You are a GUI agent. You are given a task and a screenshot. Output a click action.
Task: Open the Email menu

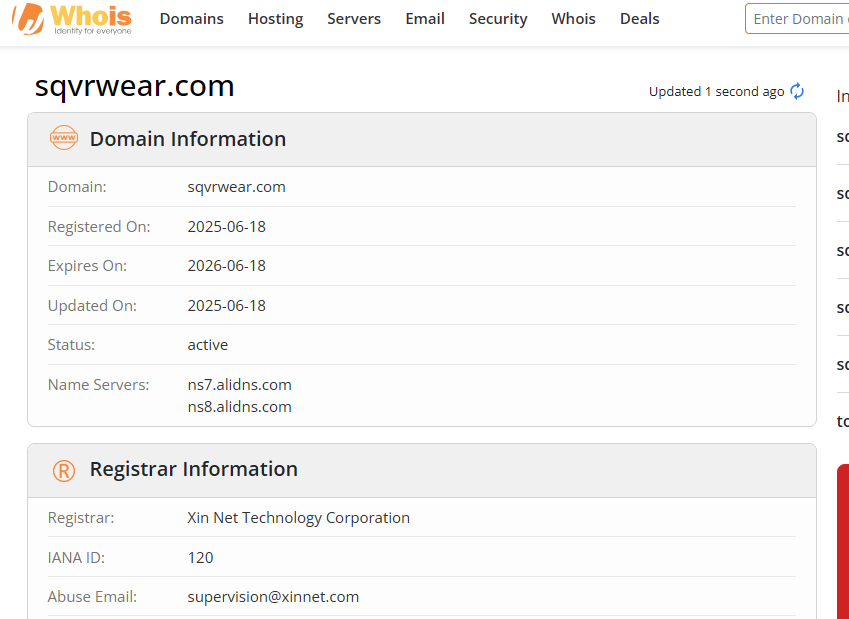[x=425, y=19]
